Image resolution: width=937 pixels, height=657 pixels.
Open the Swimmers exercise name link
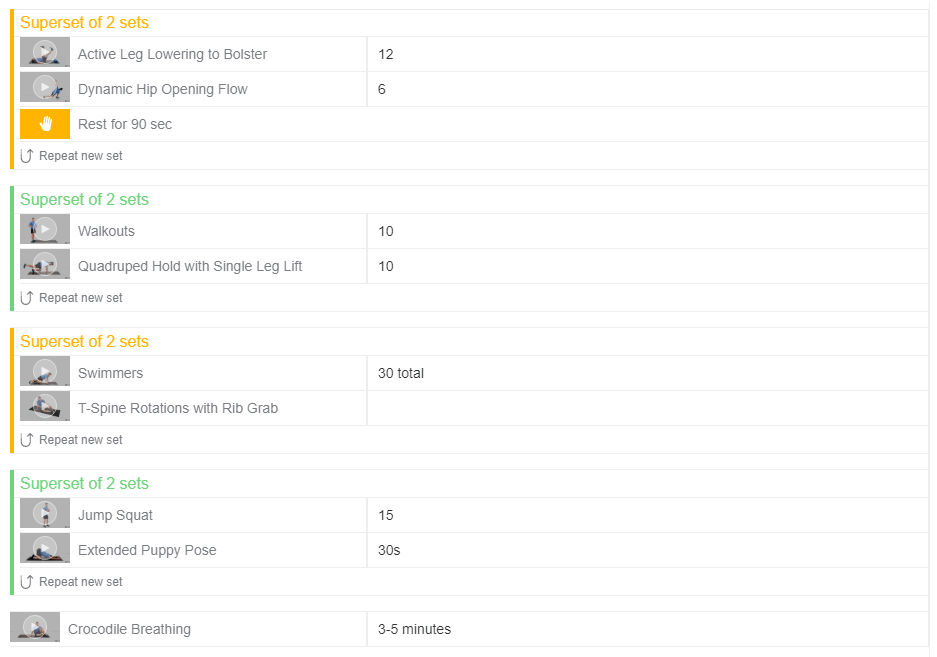110,373
